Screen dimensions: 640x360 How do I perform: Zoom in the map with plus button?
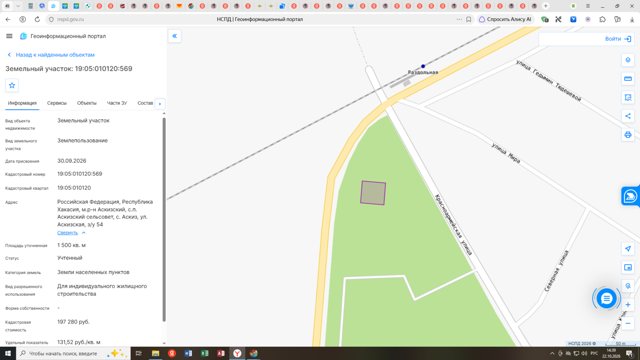[628, 305]
